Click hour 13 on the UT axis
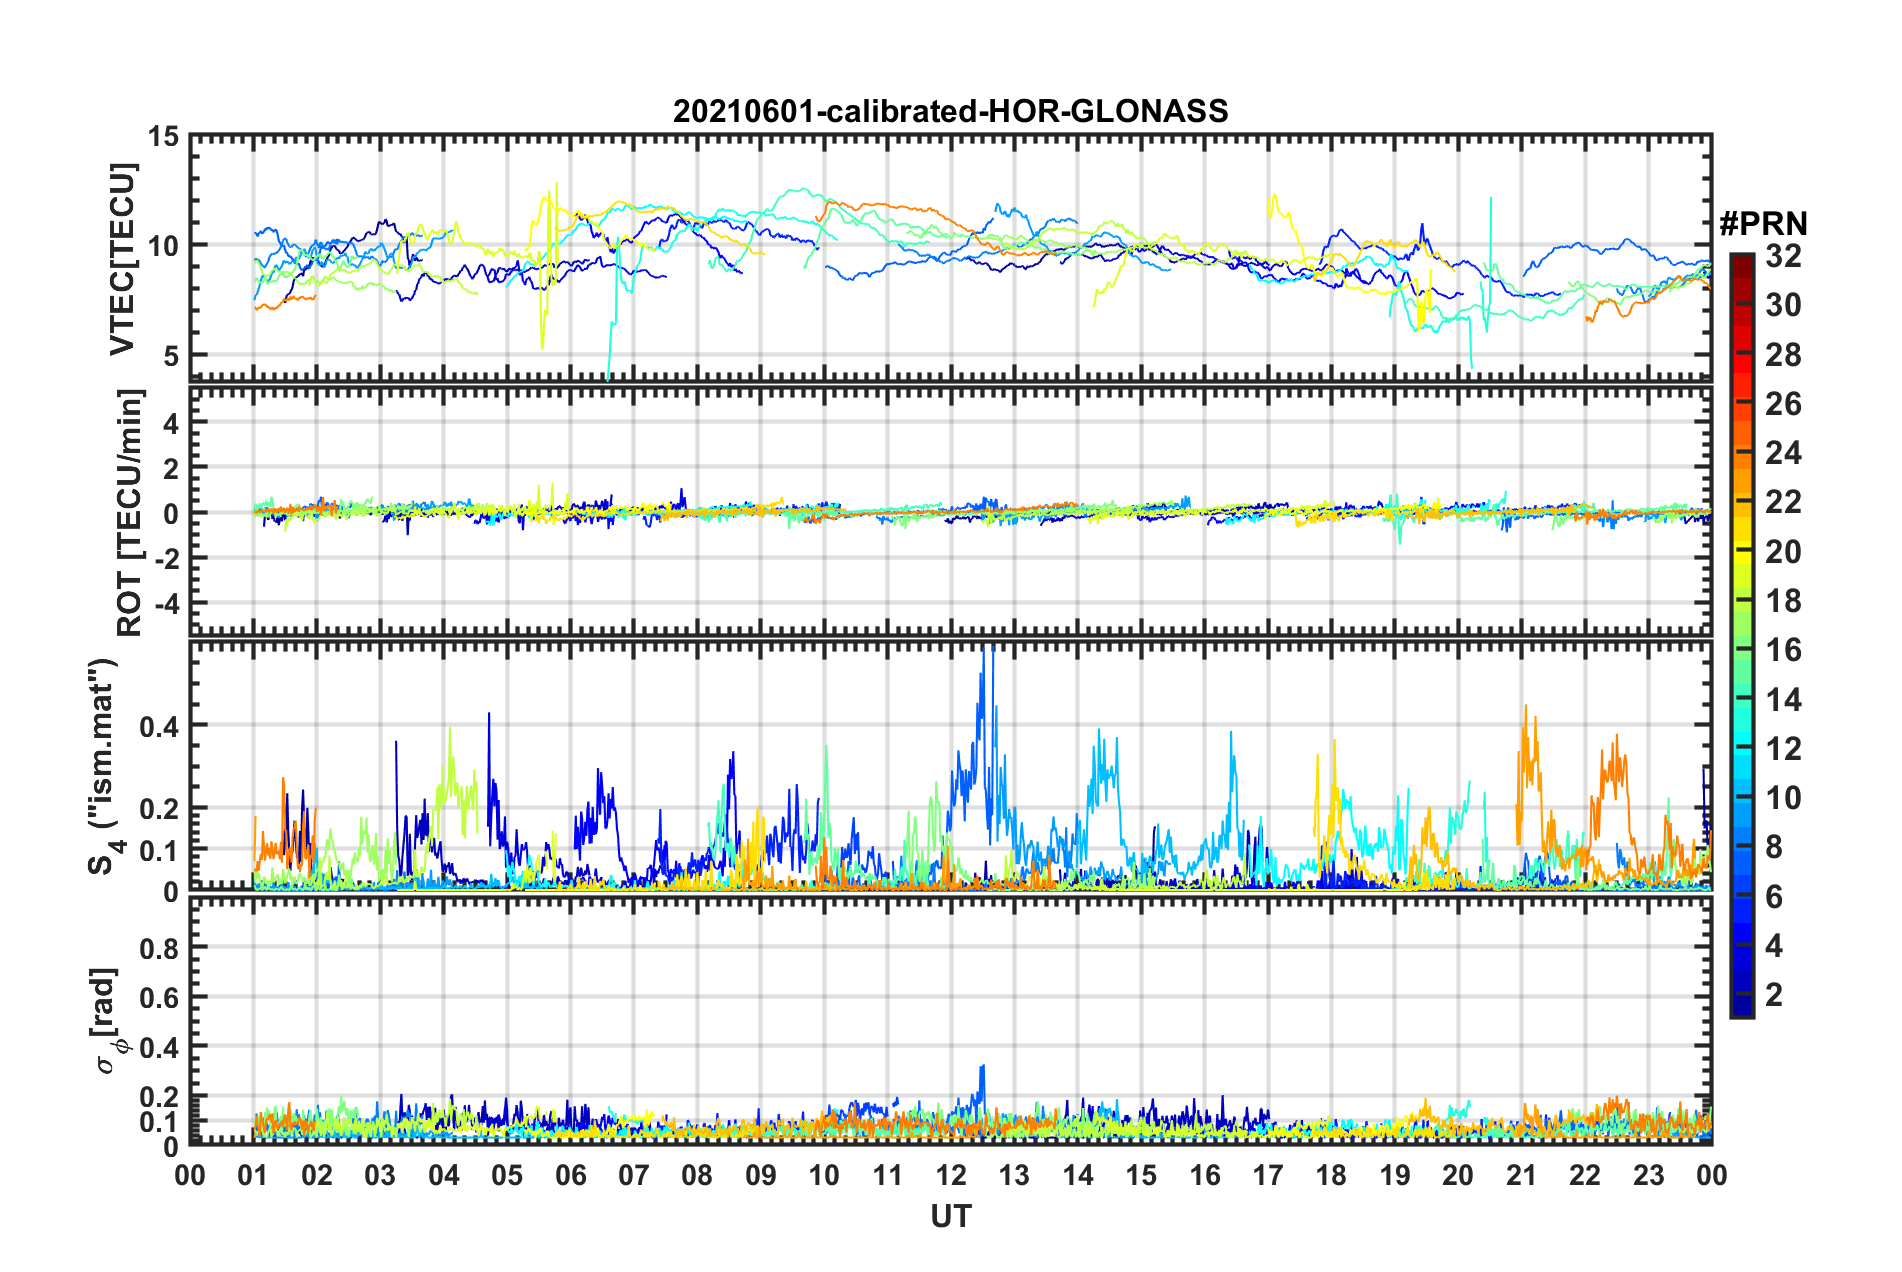 pos(1014,1175)
